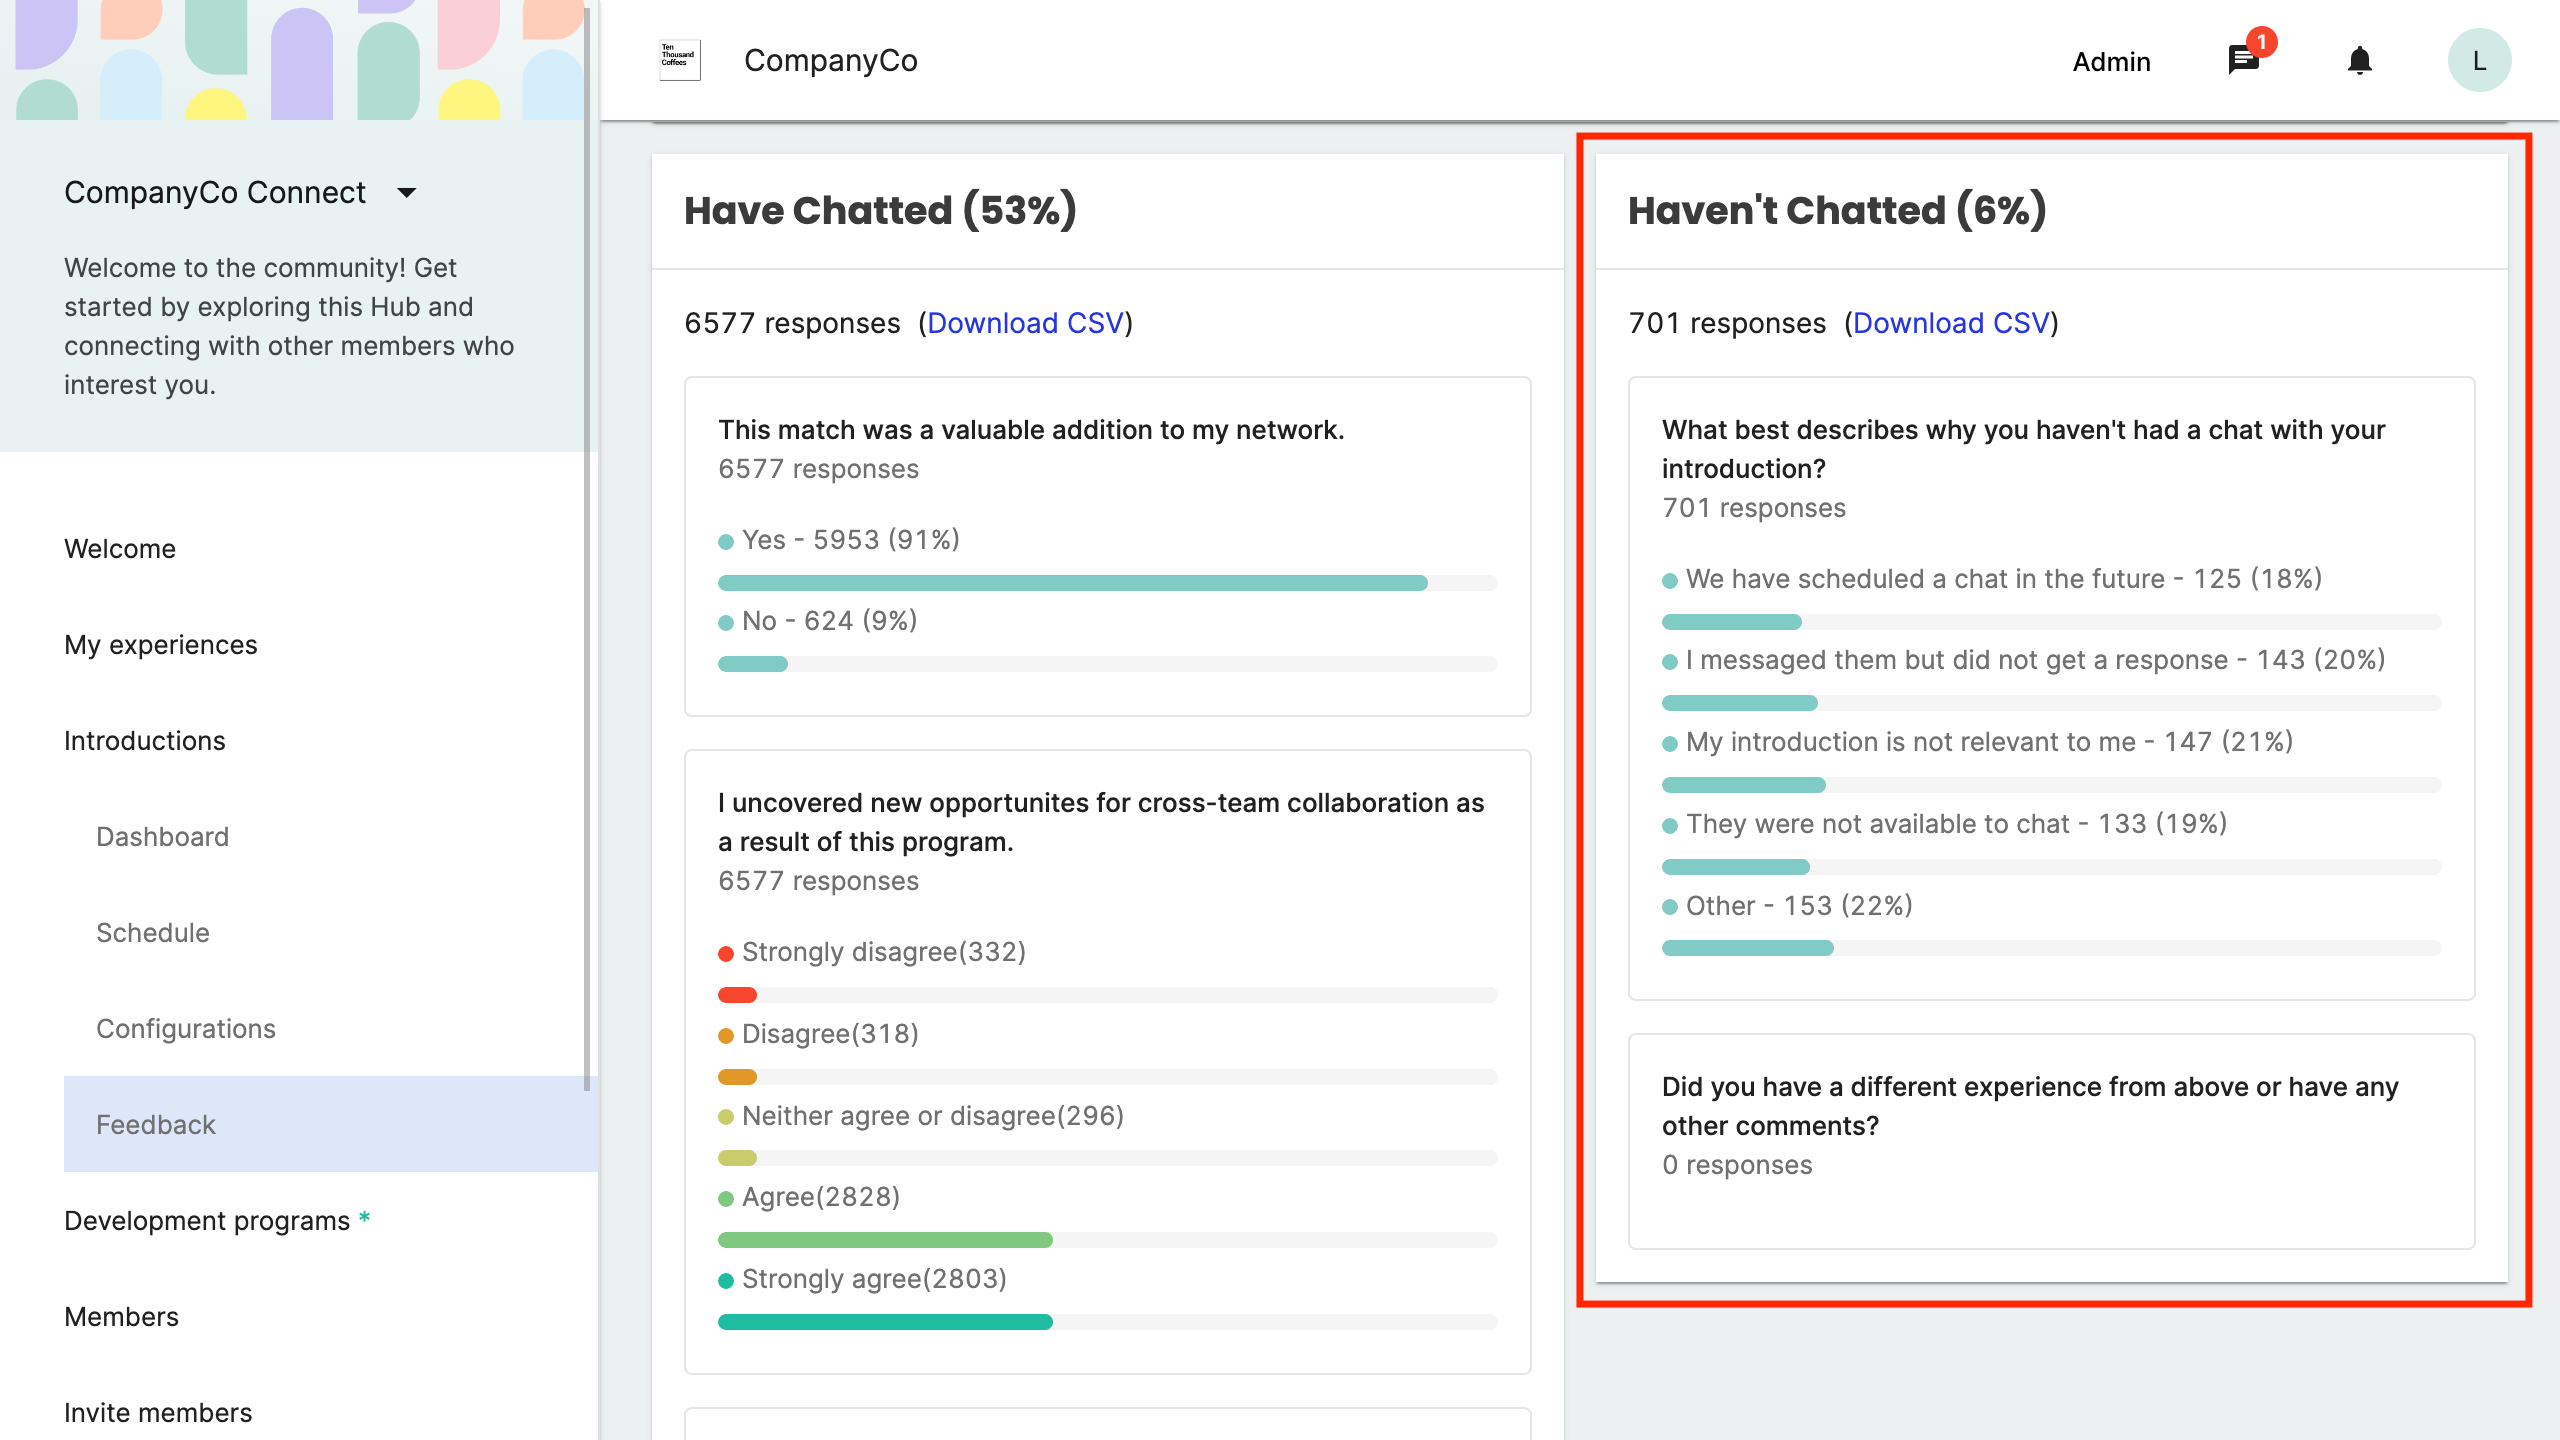Click the CompanyCo title text
The height and width of the screenshot is (1440, 2560).
(x=830, y=60)
